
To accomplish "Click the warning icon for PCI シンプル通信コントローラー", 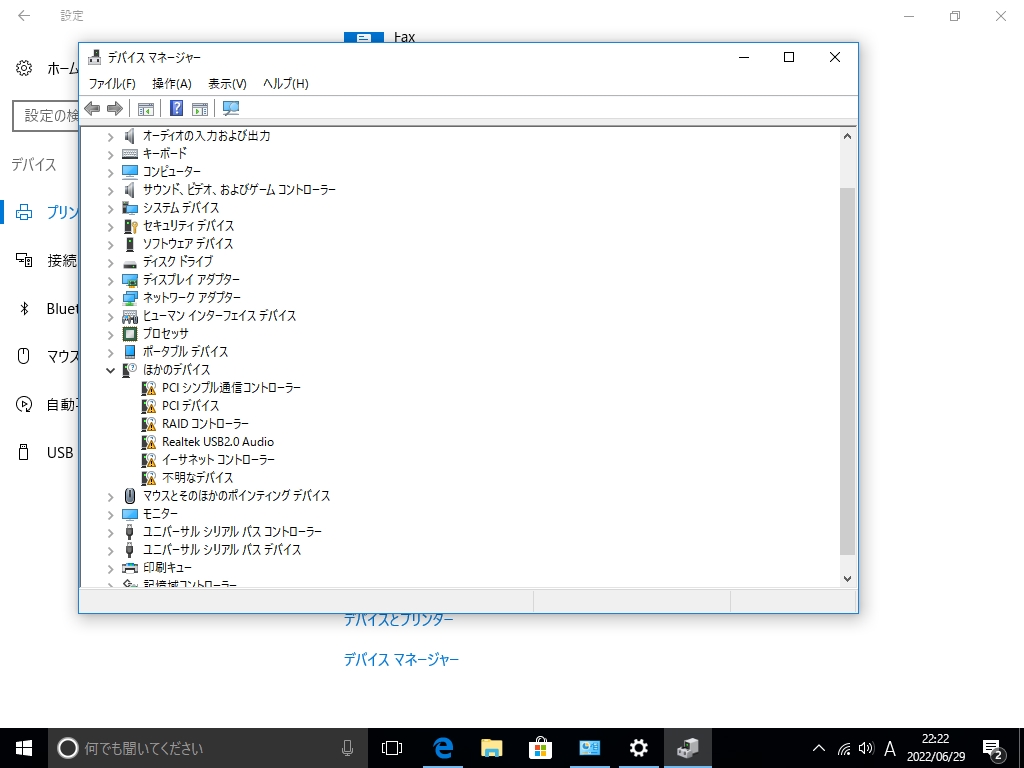I will (x=149, y=388).
